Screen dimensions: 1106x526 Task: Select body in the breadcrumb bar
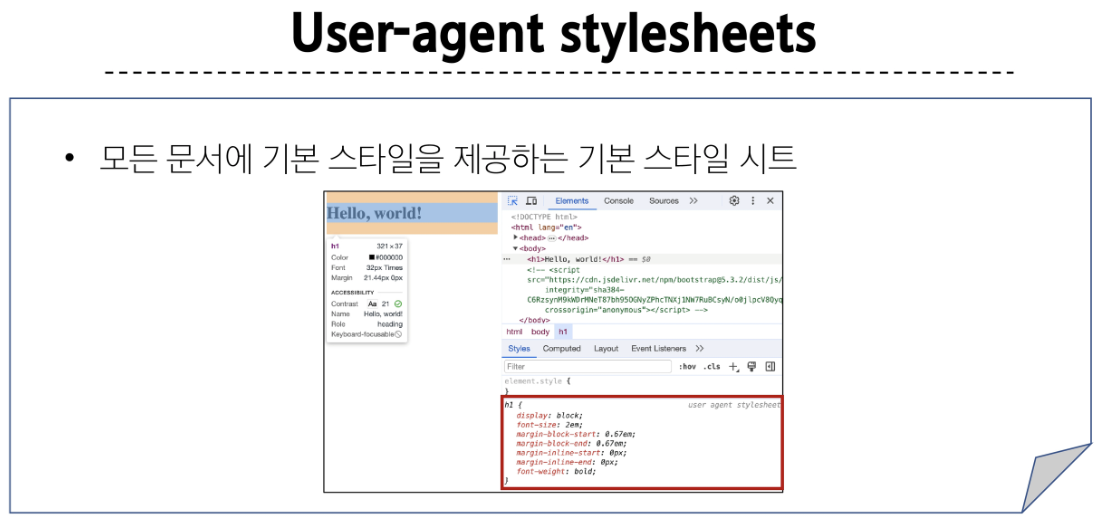pyautogui.click(x=540, y=331)
